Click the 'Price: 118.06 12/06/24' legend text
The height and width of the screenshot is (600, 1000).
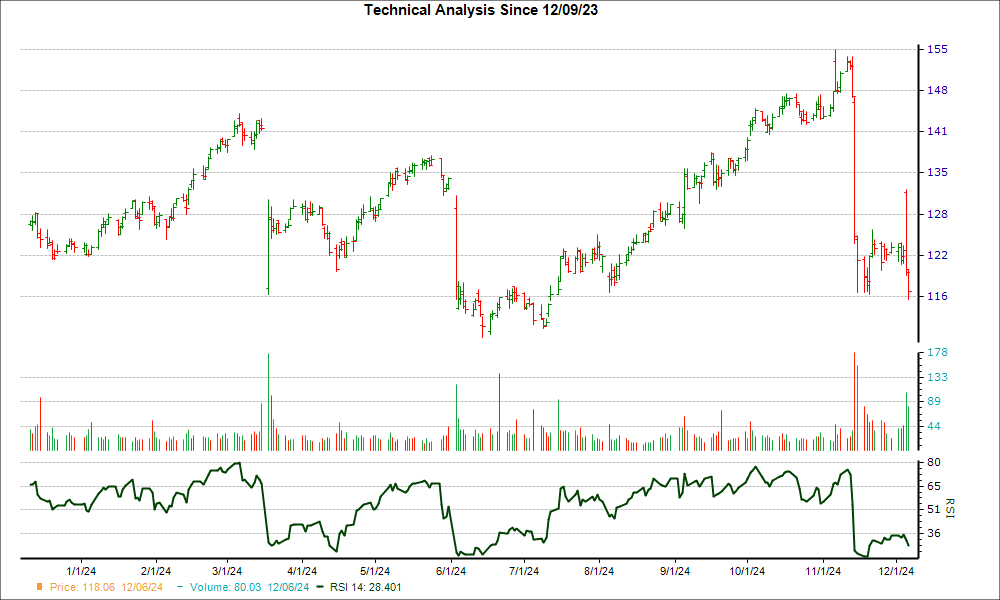[x=107, y=587]
